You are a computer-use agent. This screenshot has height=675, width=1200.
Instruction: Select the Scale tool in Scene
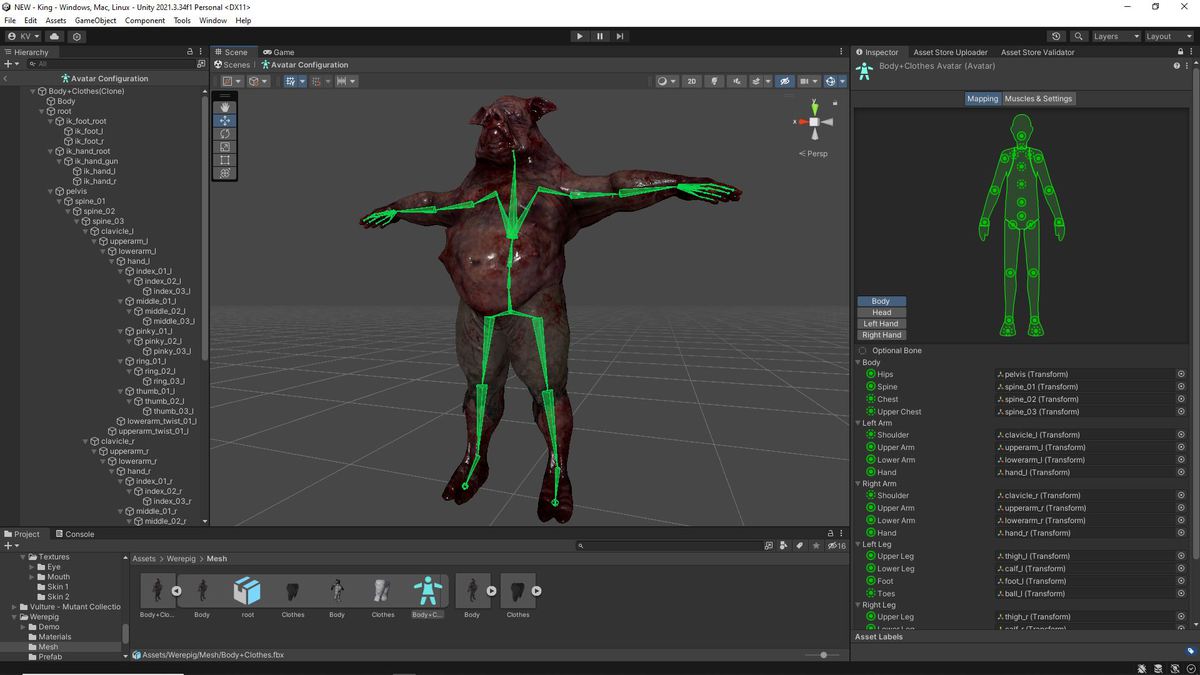coord(226,146)
